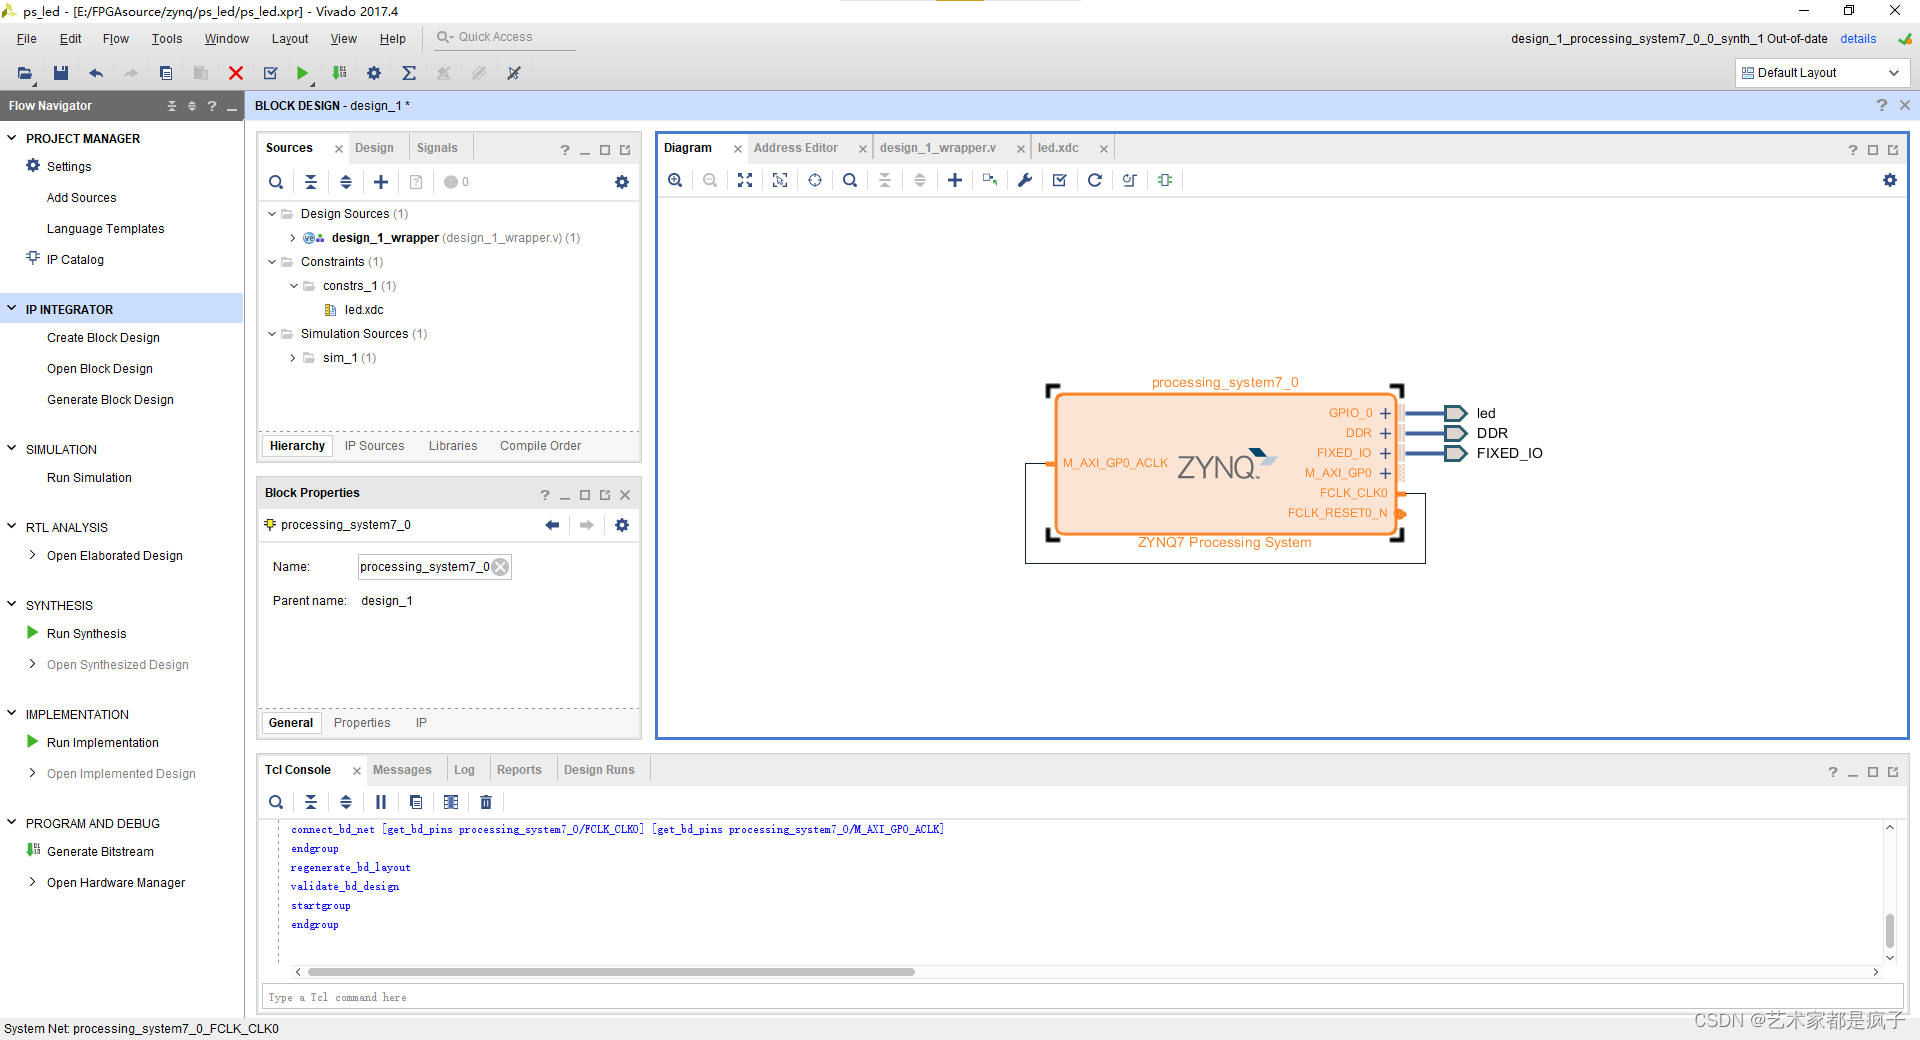The height and width of the screenshot is (1040, 1920).
Task: Click Run Synthesis in Flow Navigator
Action: pos(87,634)
